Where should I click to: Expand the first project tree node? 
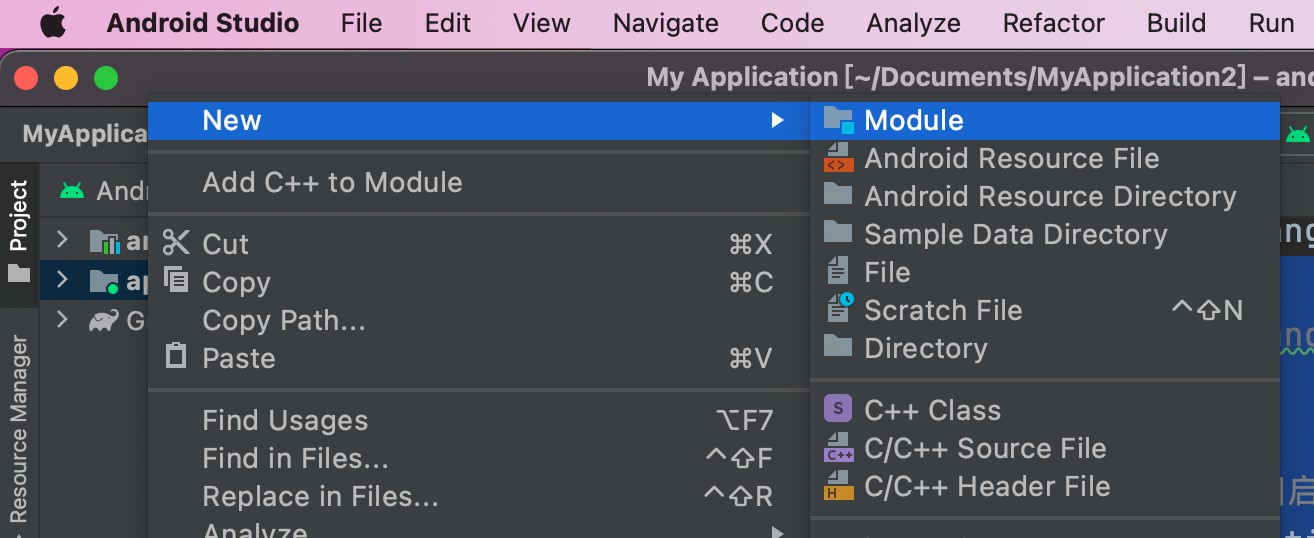tap(62, 240)
